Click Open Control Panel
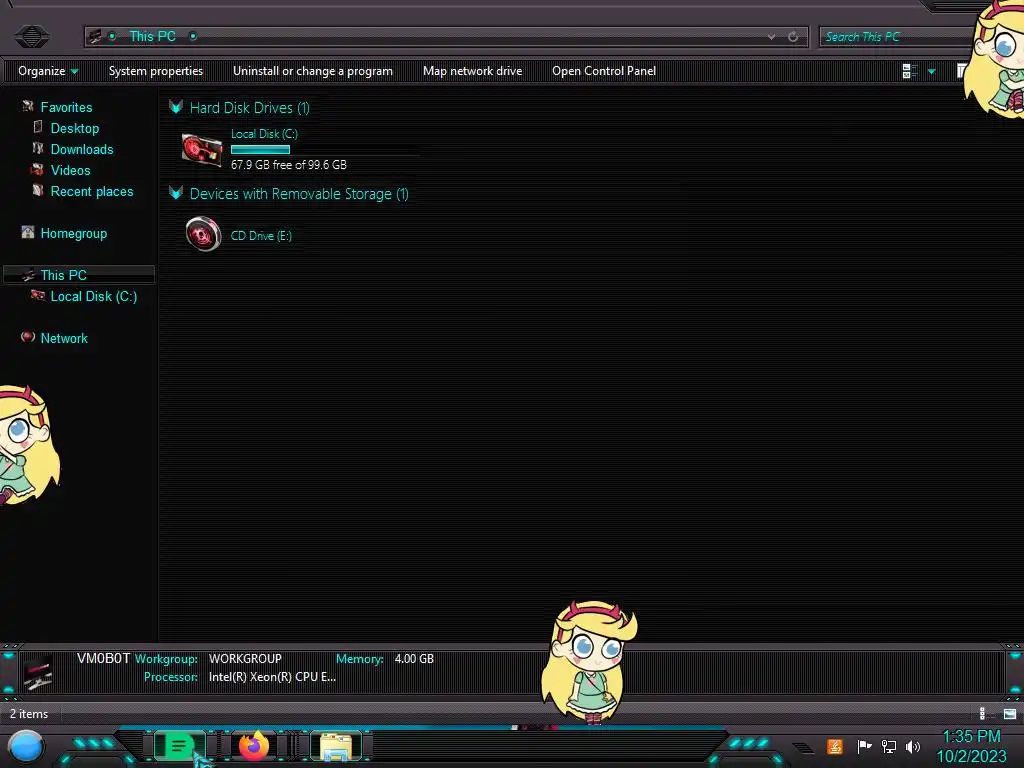This screenshot has height=768, width=1024. [x=603, y=71]
